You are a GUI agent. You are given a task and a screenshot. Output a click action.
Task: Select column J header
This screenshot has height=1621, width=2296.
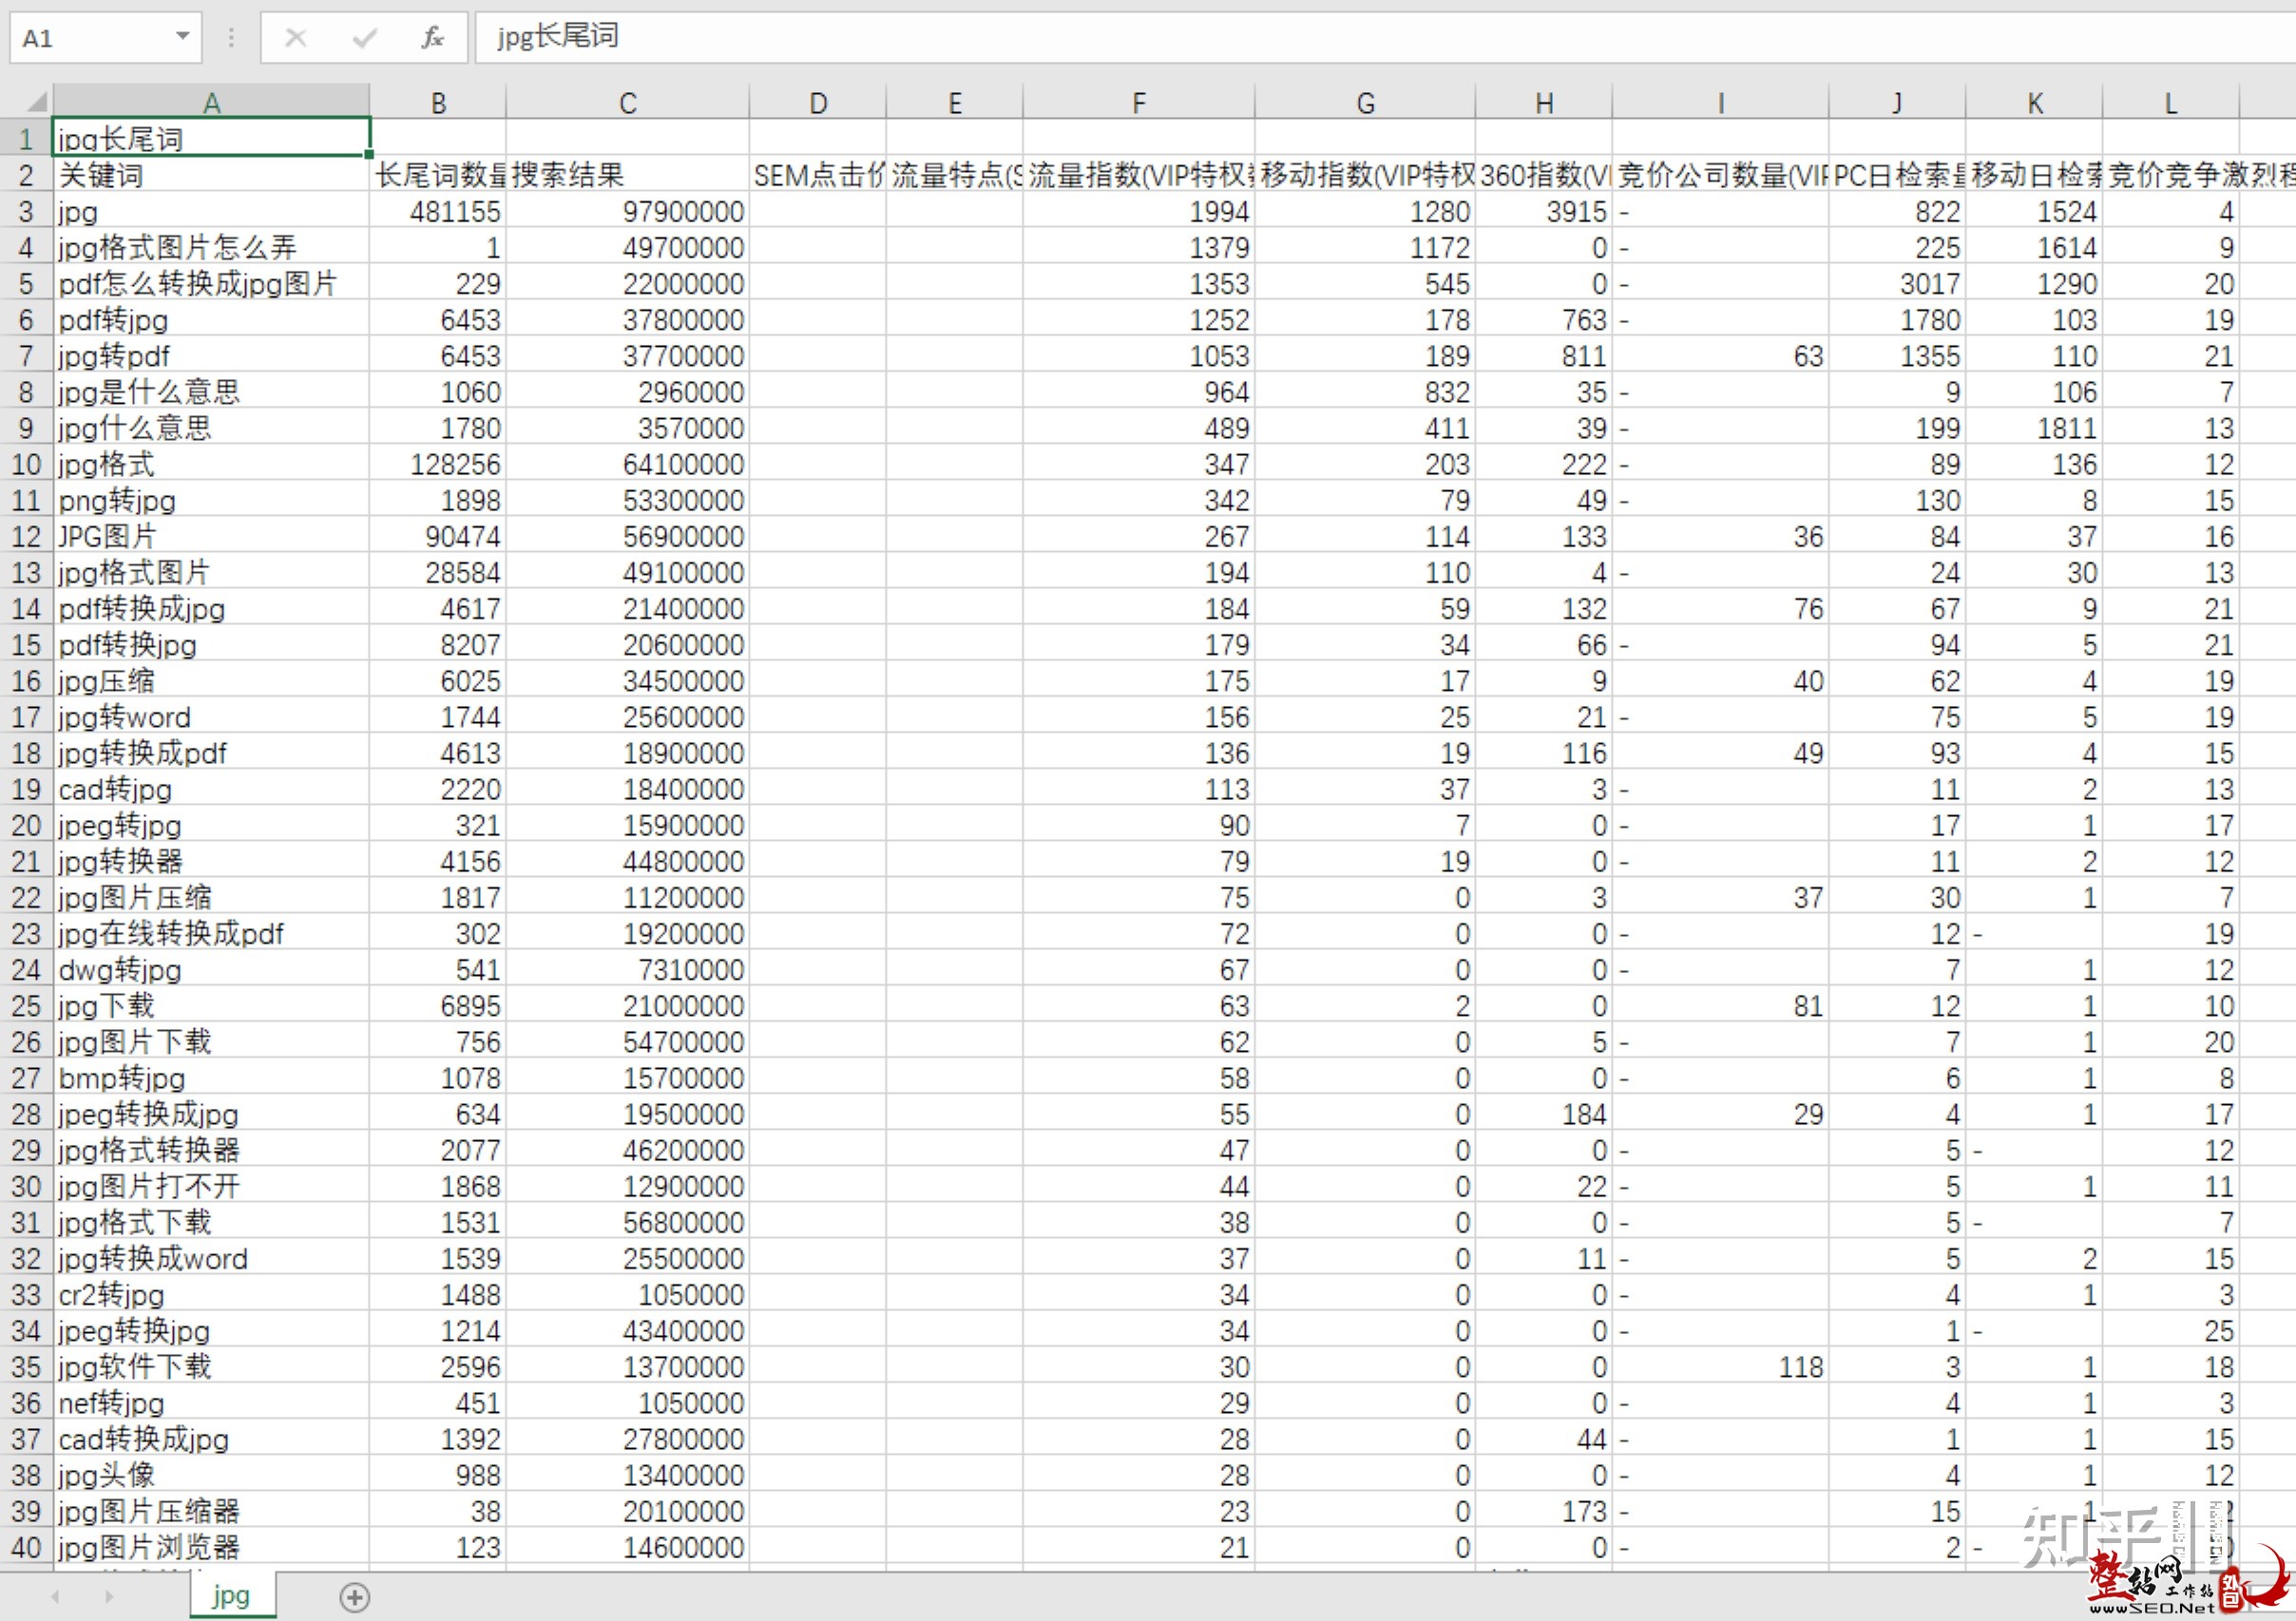(1897, 102)
